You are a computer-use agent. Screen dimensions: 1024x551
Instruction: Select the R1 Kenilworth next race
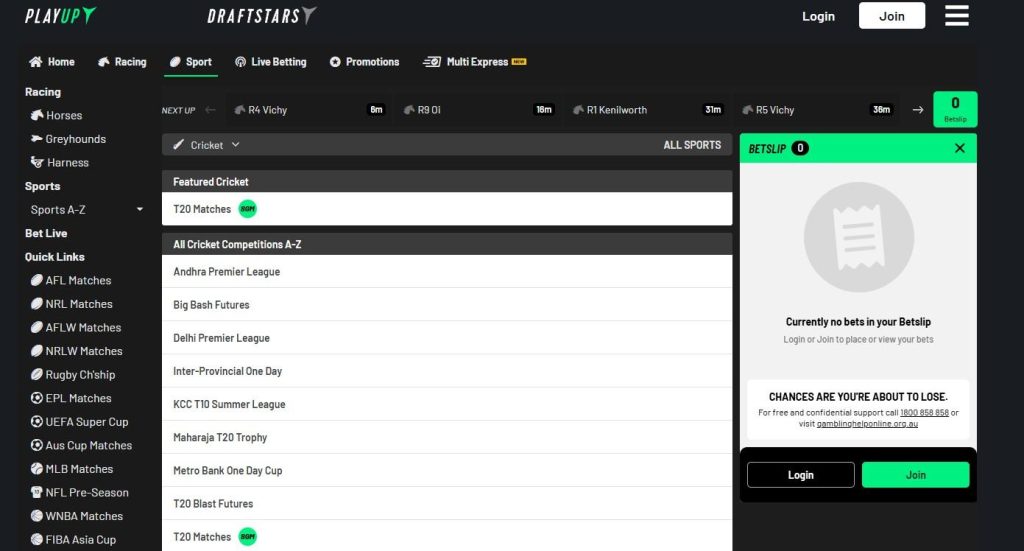(648, 110)
